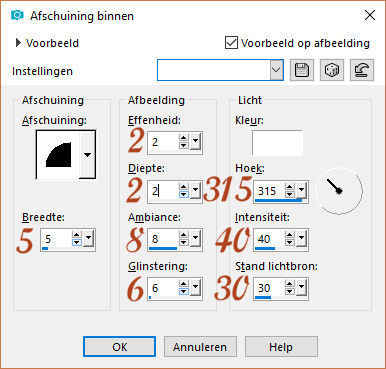Viewport: 386px width, 369px height.
Task: Save the current preset with the floppy icon
Action: [302, 70]
